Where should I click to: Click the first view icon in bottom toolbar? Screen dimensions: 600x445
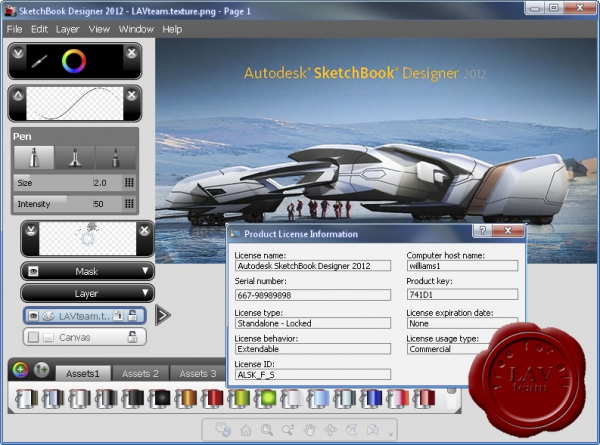click(x=223, y=430)
